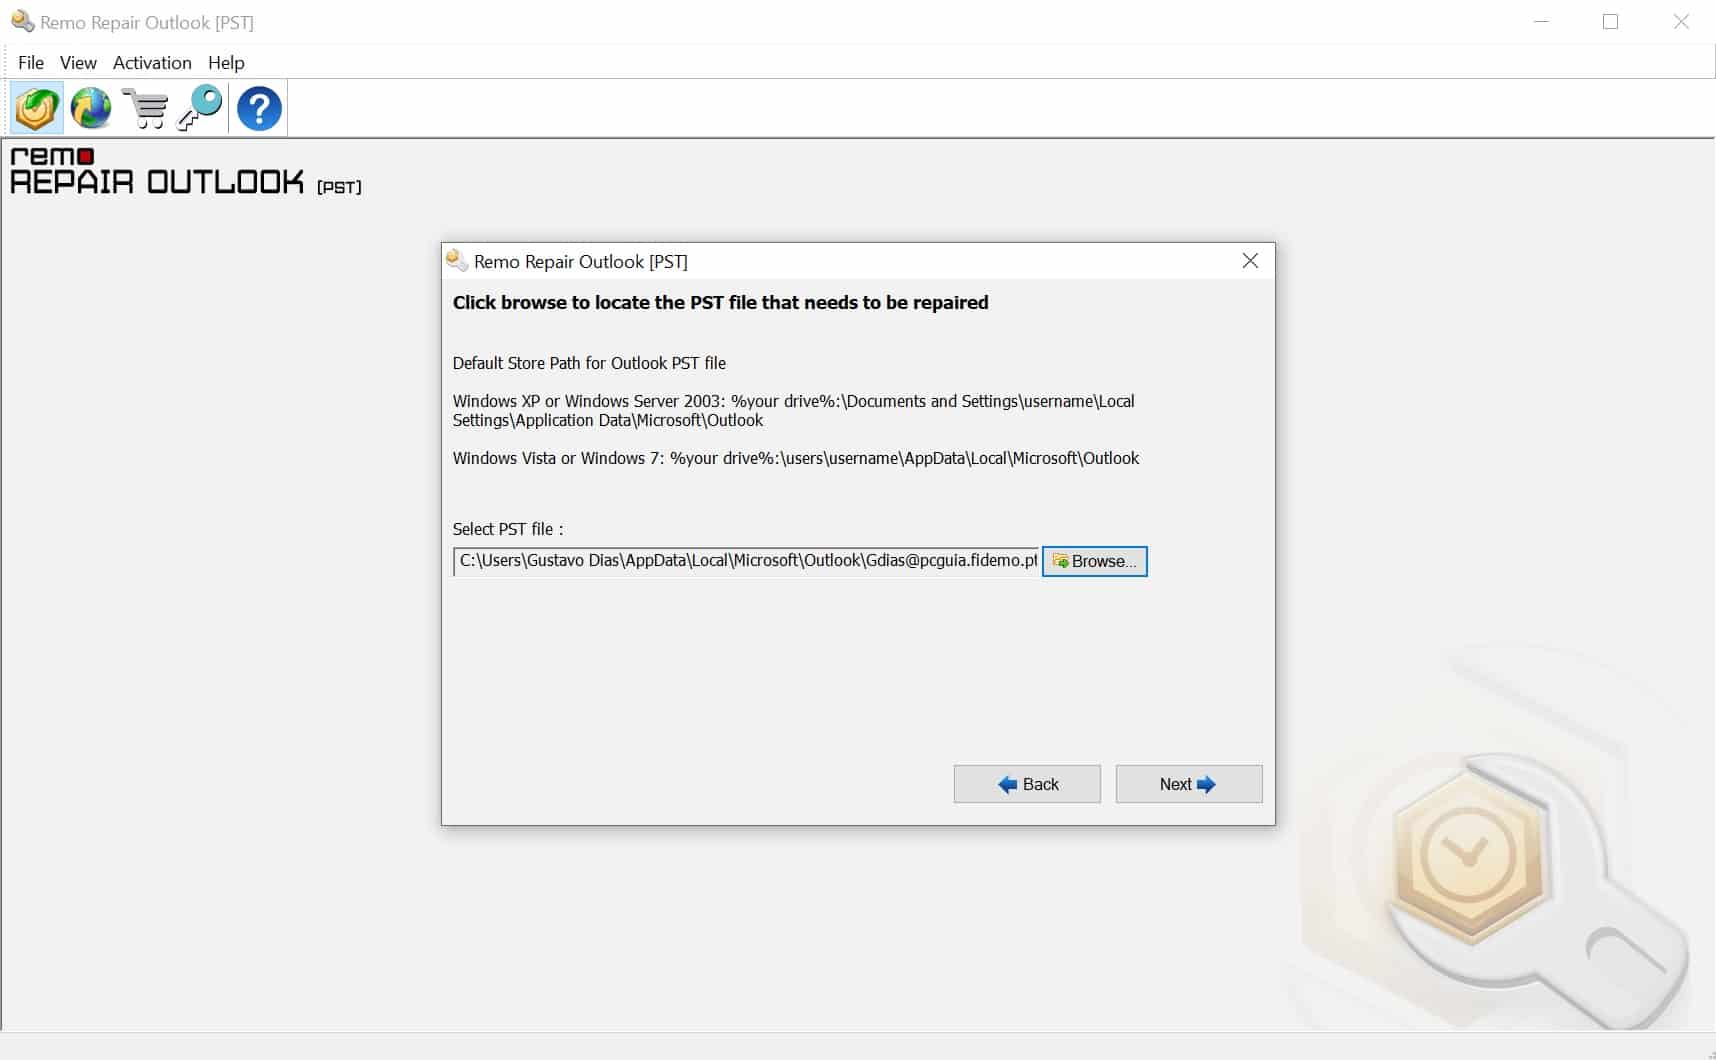Open the Activation menu
Image resolution: width=1716 pixels, height=1060 pixels.
tap(152, 62)
